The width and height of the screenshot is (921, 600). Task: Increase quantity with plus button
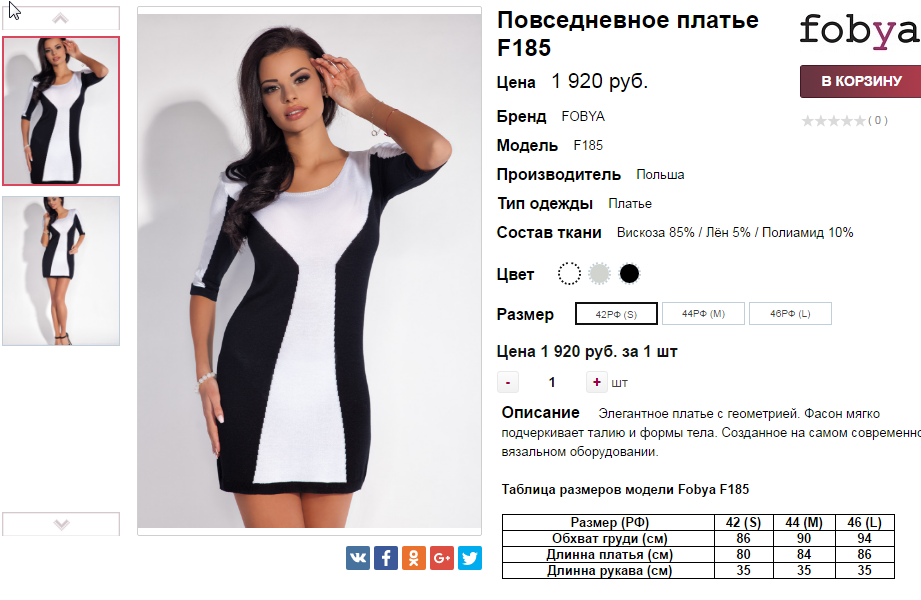click(x=596, y=382)
